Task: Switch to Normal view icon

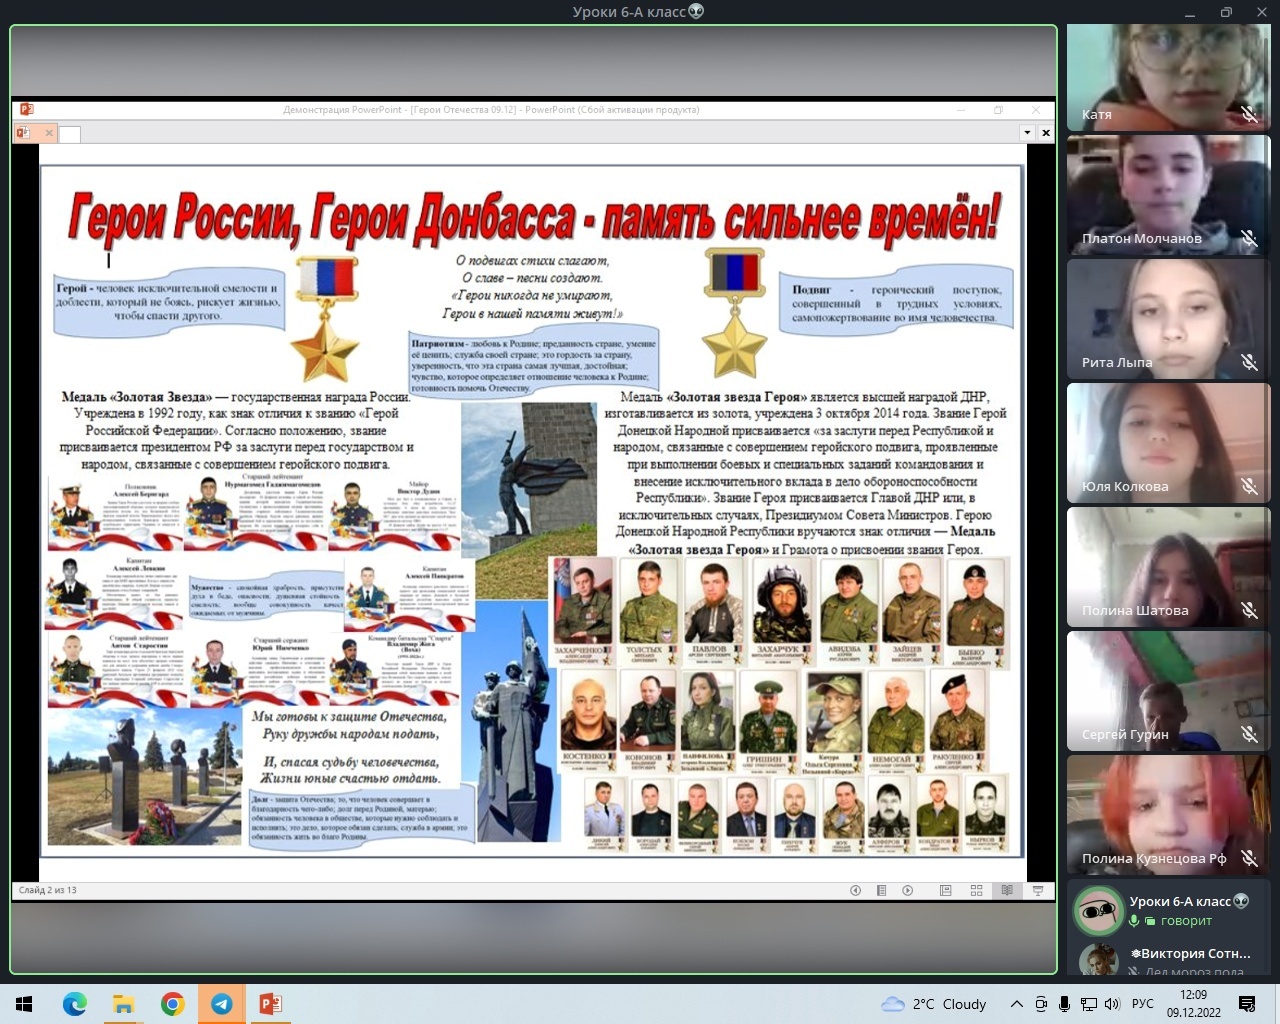Action: click(x=945, y=890)
